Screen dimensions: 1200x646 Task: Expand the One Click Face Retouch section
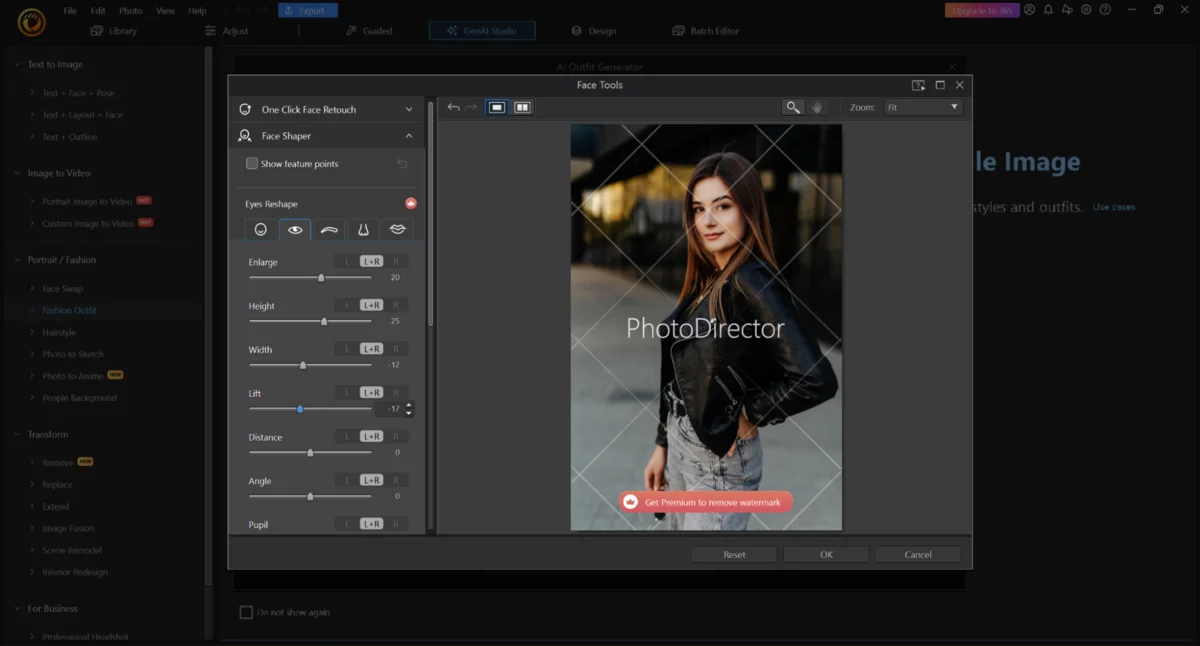click(x=409, y=109)
